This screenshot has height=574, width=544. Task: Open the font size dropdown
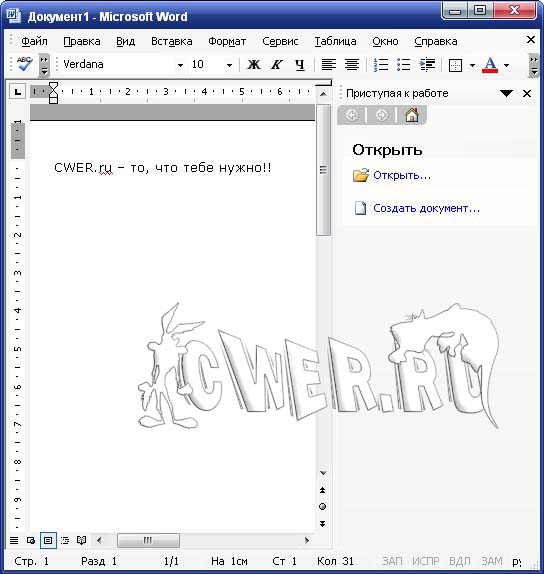229,65
